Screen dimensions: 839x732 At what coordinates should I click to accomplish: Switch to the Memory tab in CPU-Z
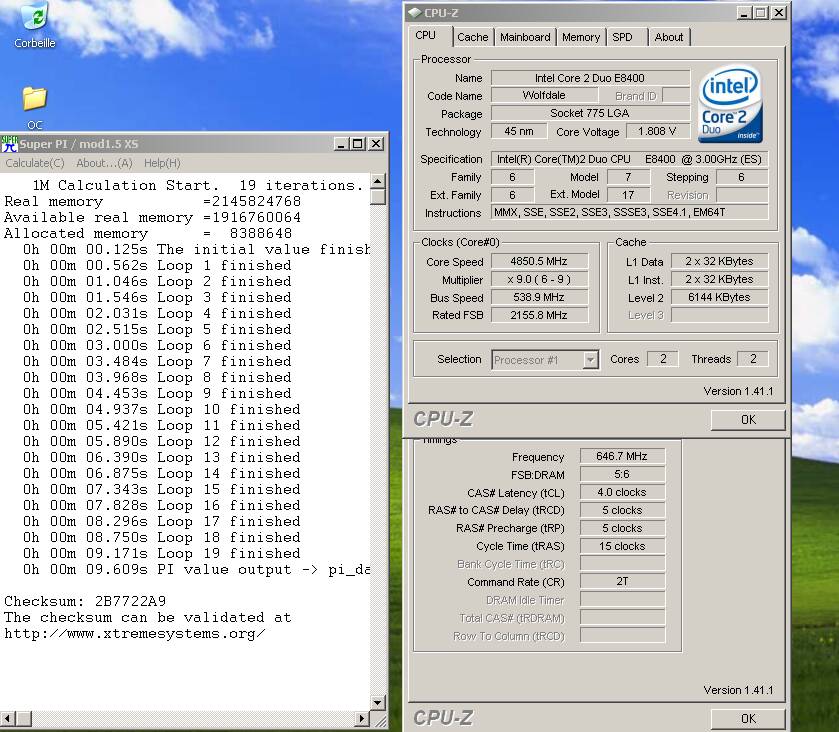(x=581, y=37)
